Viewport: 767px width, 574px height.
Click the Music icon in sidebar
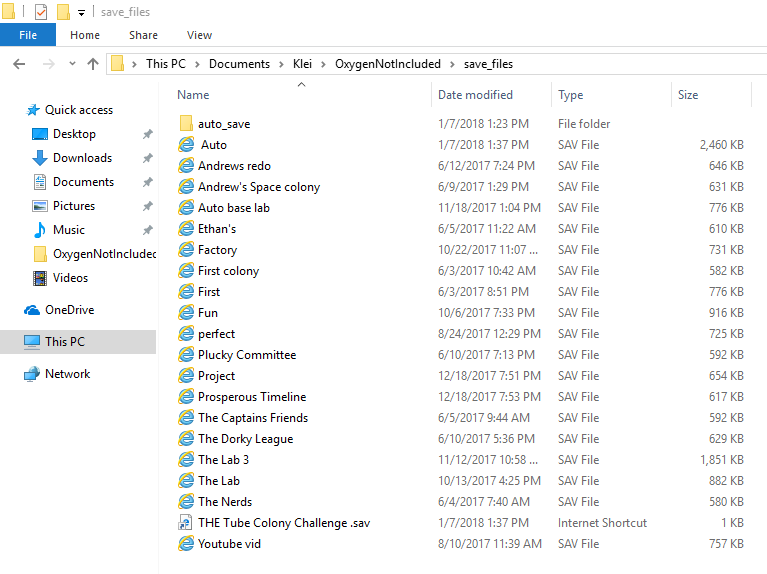click(40, 230)
